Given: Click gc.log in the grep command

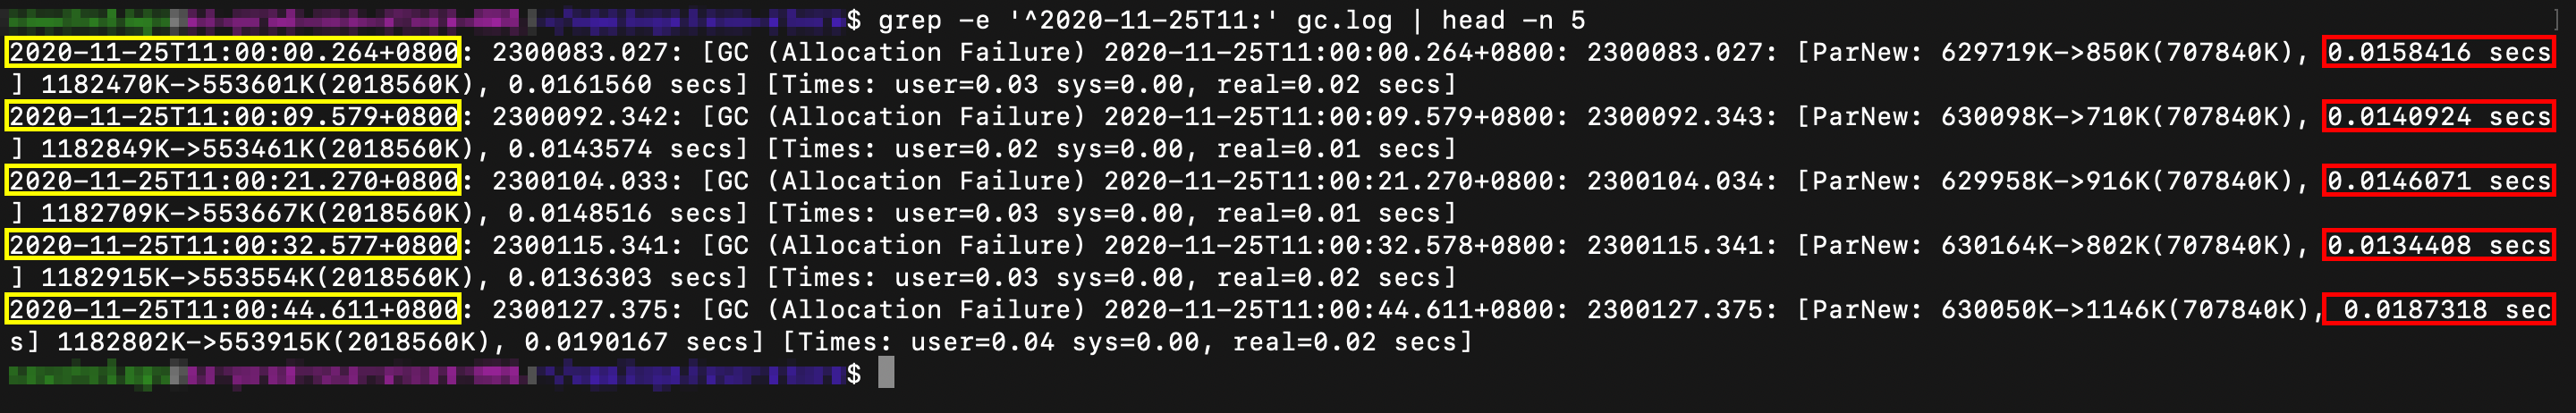Looking at the screenshot, I should pyautogui.click(x=1344, y=20).
